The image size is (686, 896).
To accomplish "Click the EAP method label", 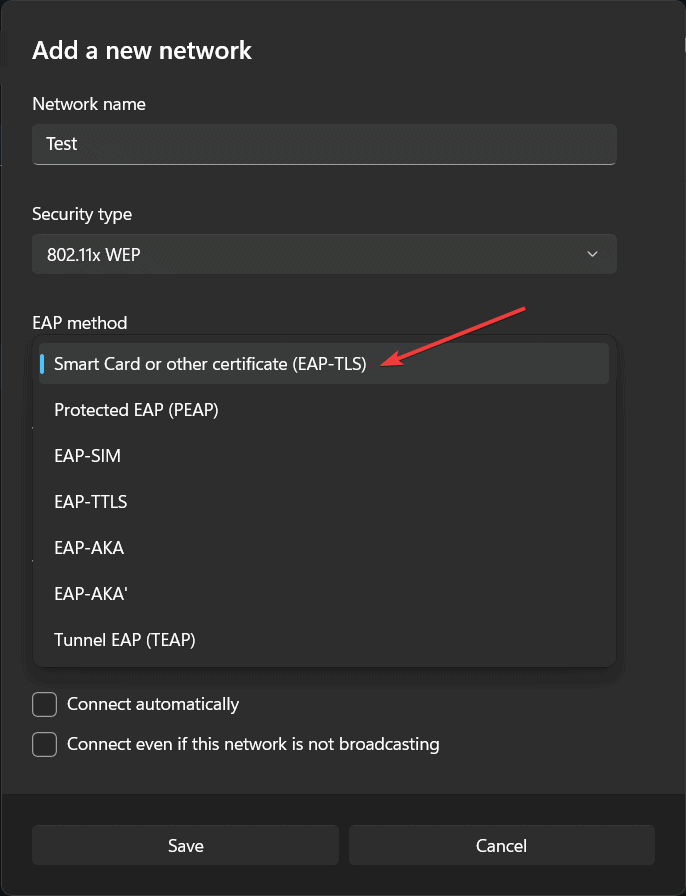I will pos(80,323).
